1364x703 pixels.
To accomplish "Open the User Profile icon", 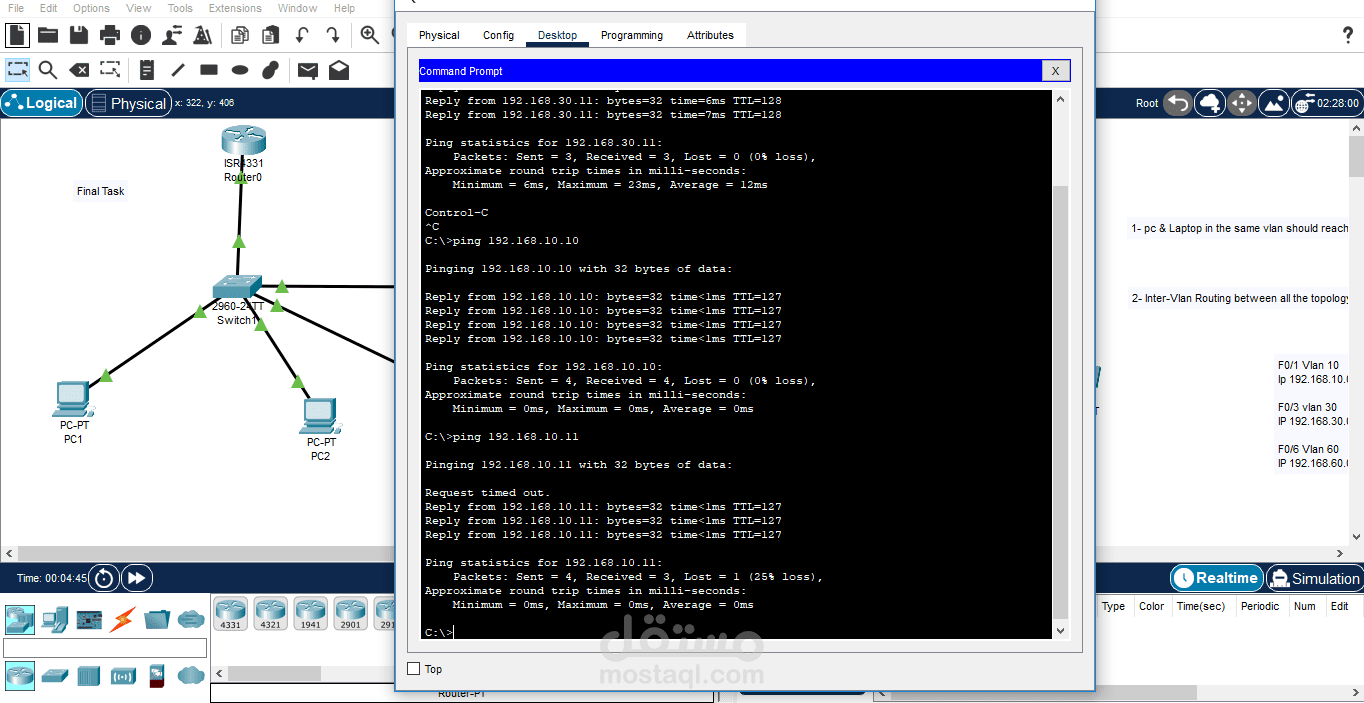I will point(172,35).
